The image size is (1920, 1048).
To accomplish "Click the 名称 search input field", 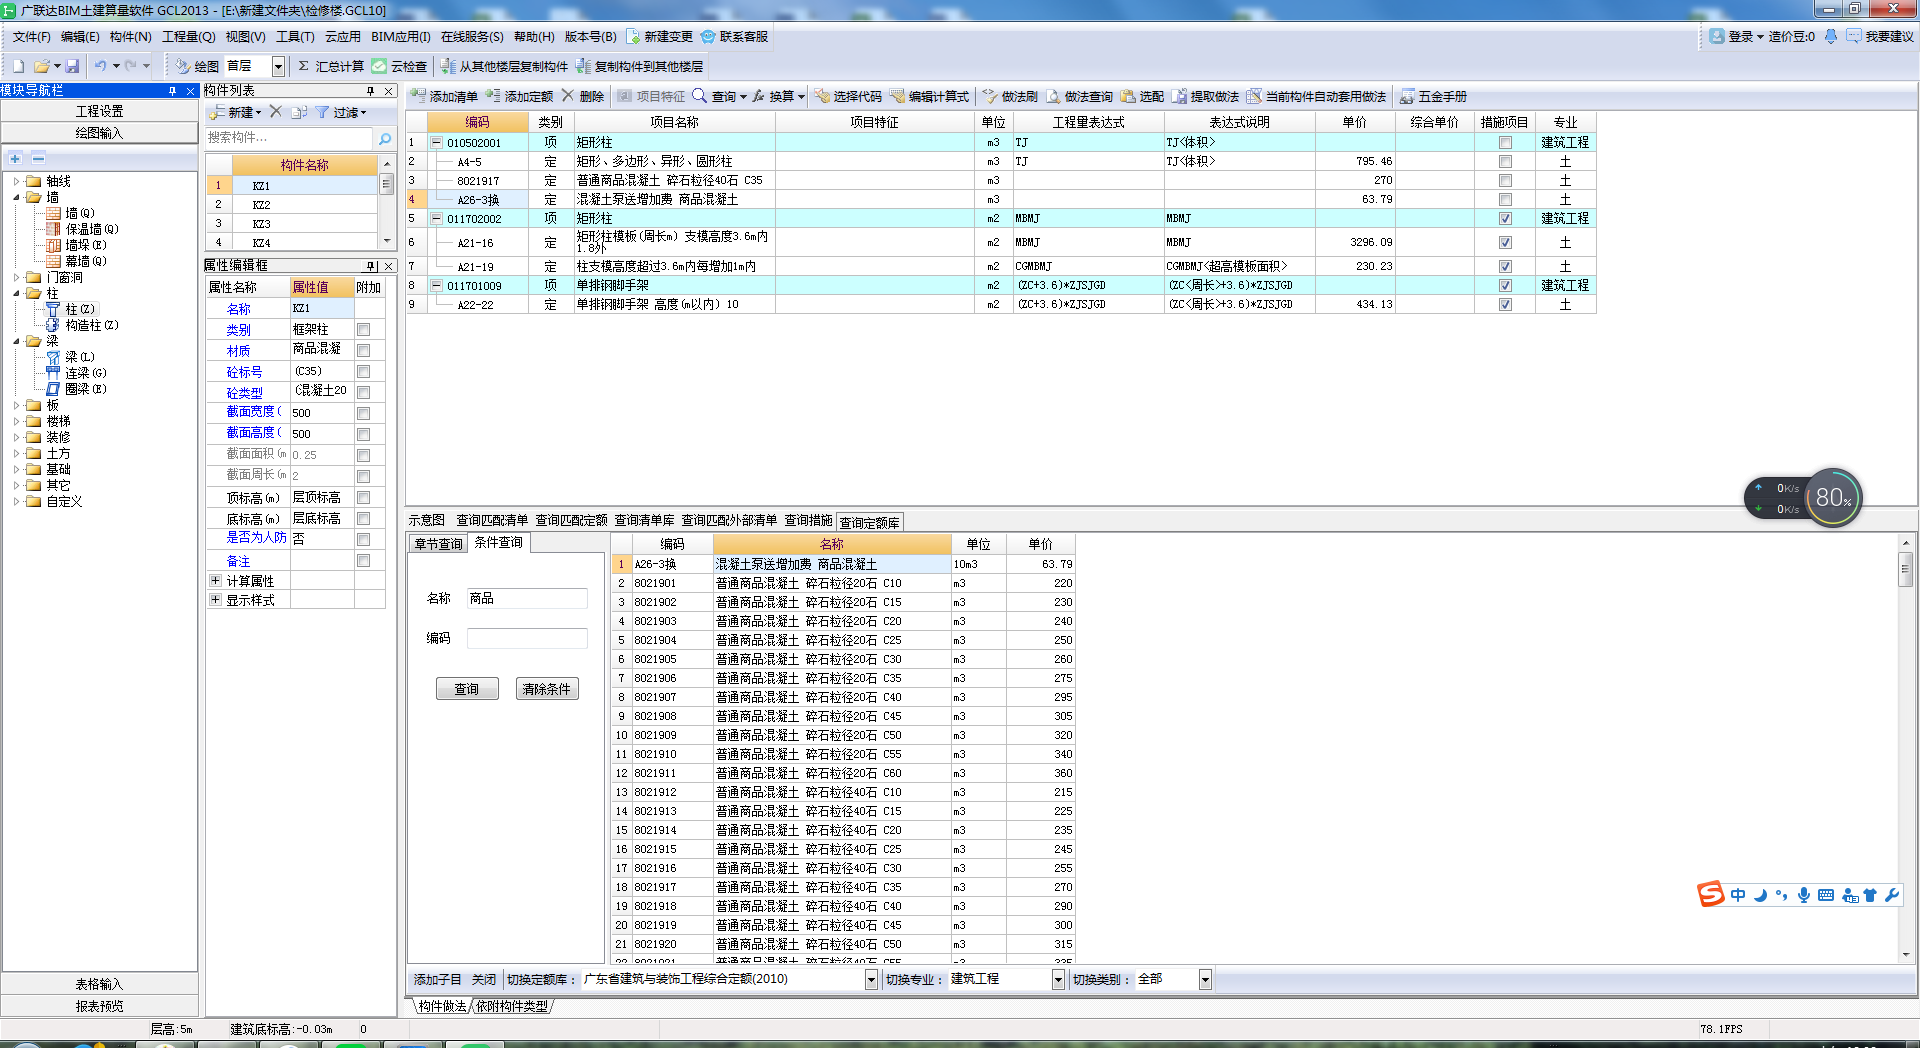I will click(527, 598).
